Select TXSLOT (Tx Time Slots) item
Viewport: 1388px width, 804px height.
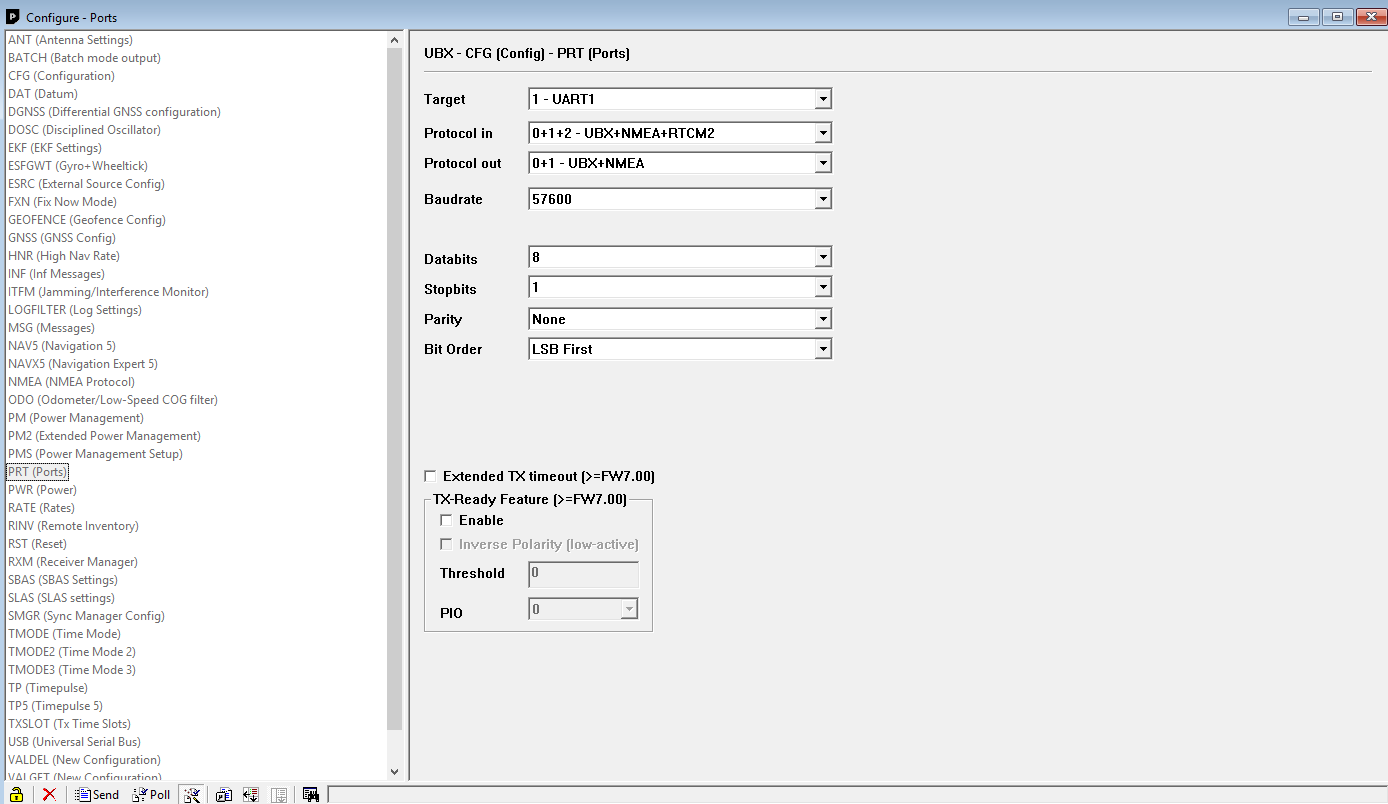(69, 724)
